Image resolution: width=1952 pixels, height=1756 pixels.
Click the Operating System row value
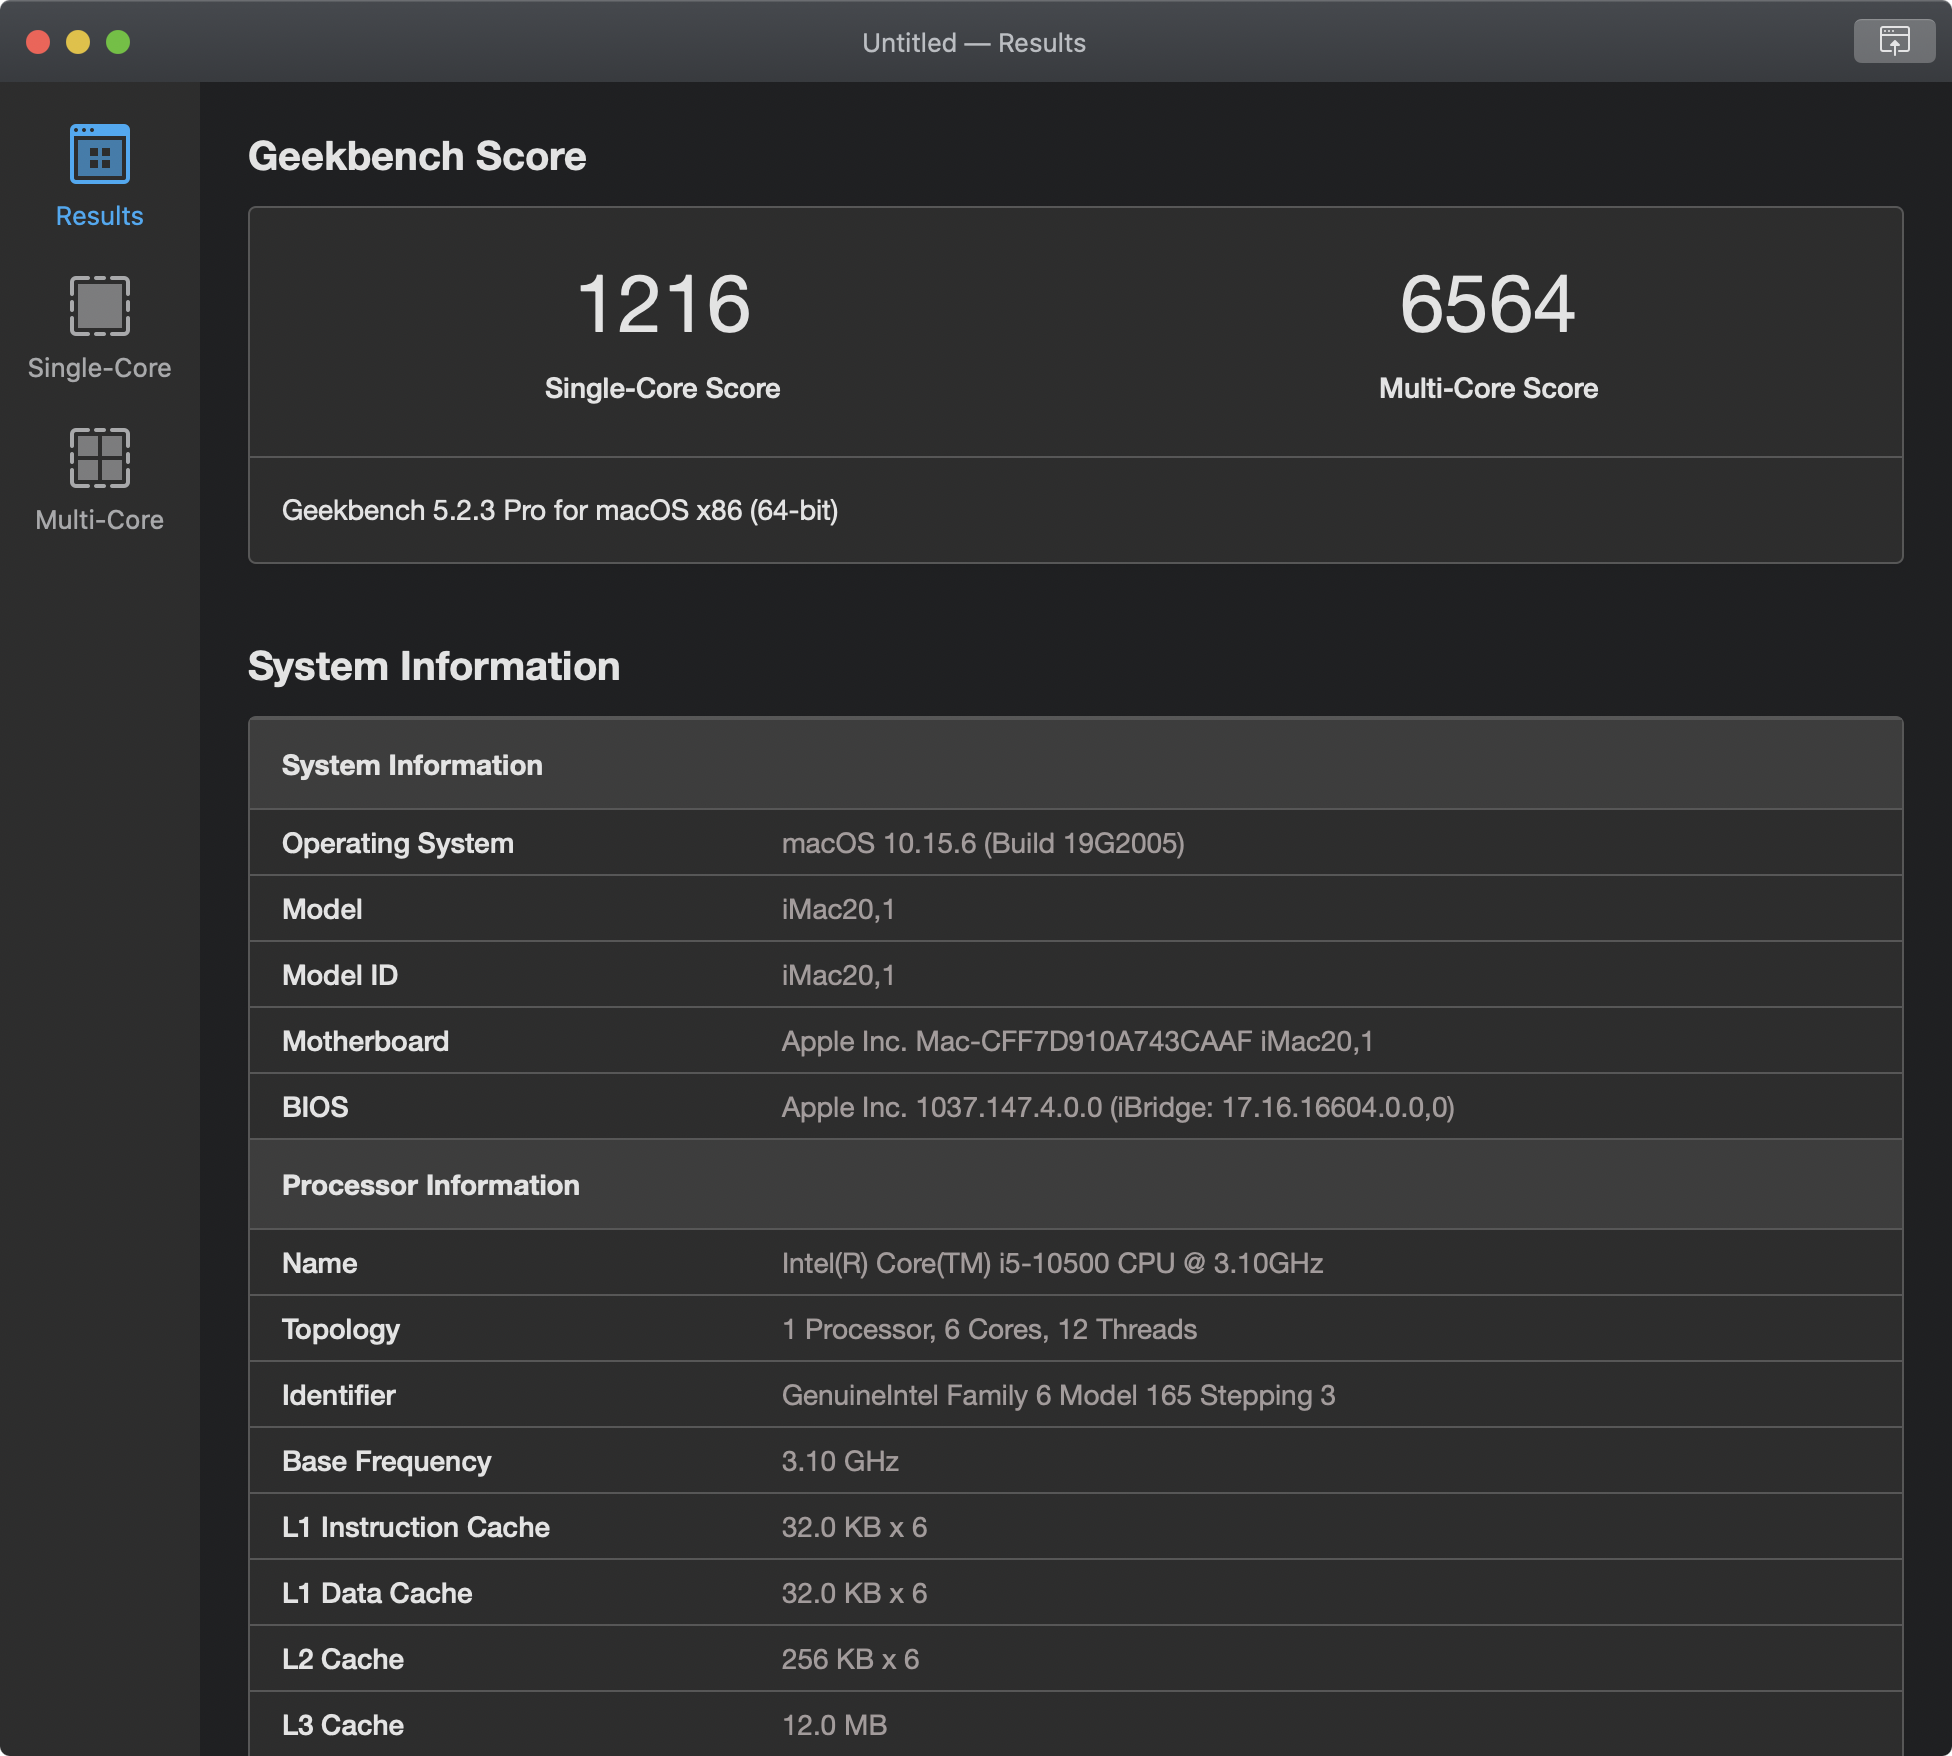(982, 844)
